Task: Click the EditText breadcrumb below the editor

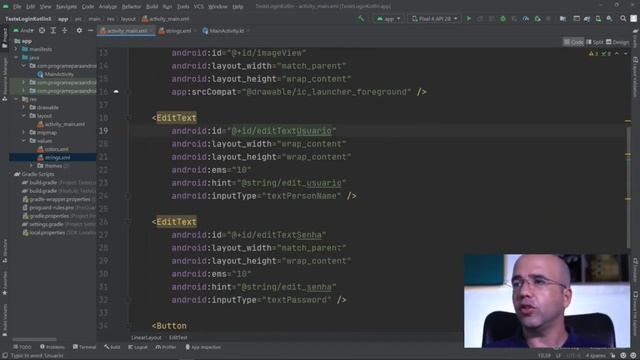Action: (x=178, y=338)
